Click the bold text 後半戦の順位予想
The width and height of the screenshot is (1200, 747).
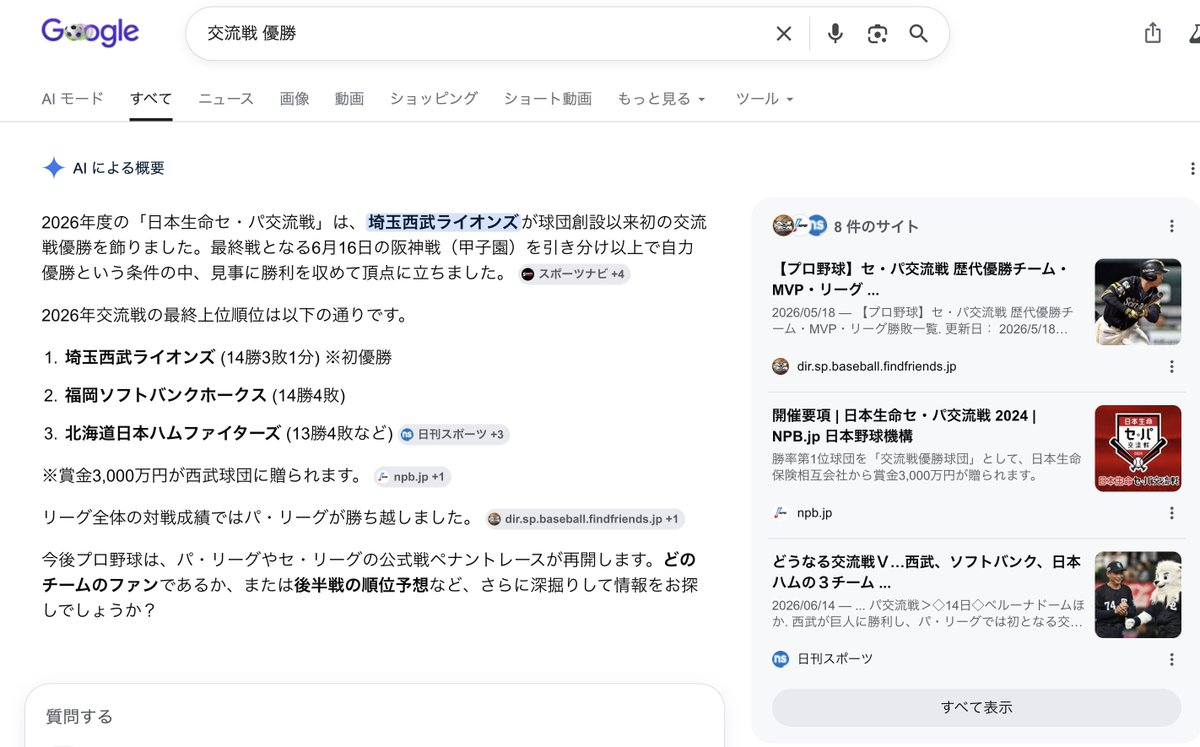(361, 584)
